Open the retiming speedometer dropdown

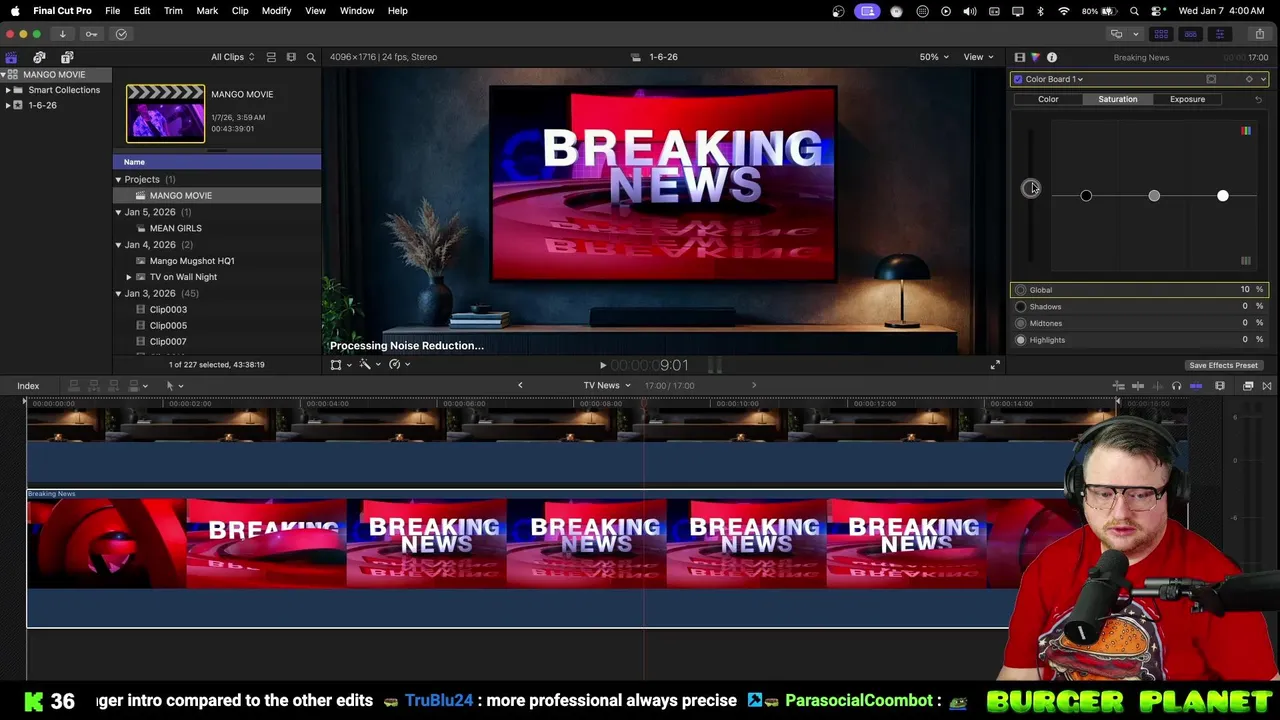click(x=399, y=365)
